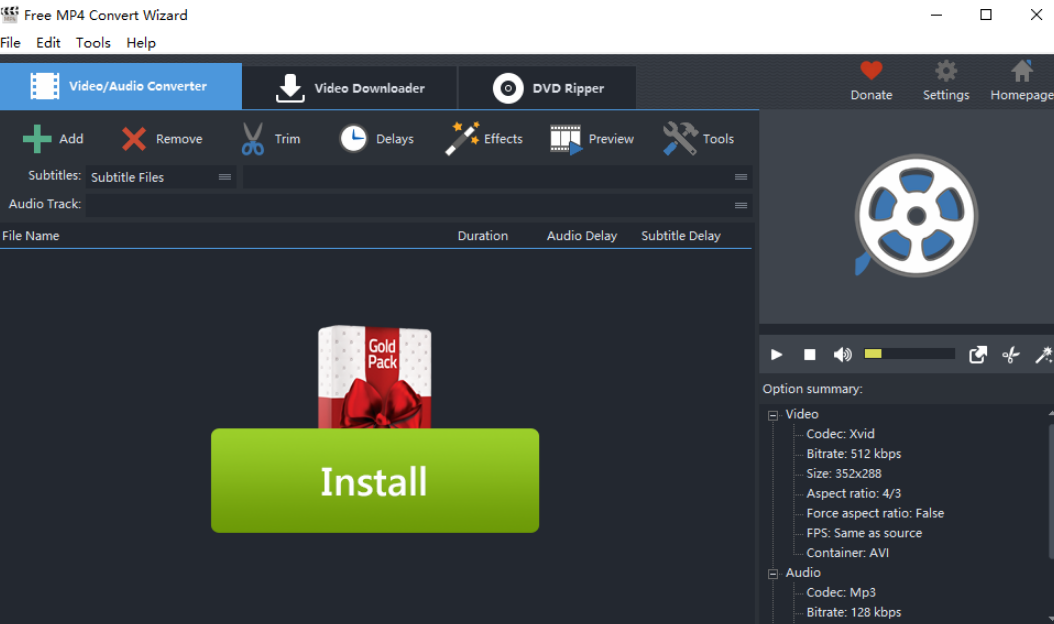Open the Tools menu in menu bar

click(93, 43)
